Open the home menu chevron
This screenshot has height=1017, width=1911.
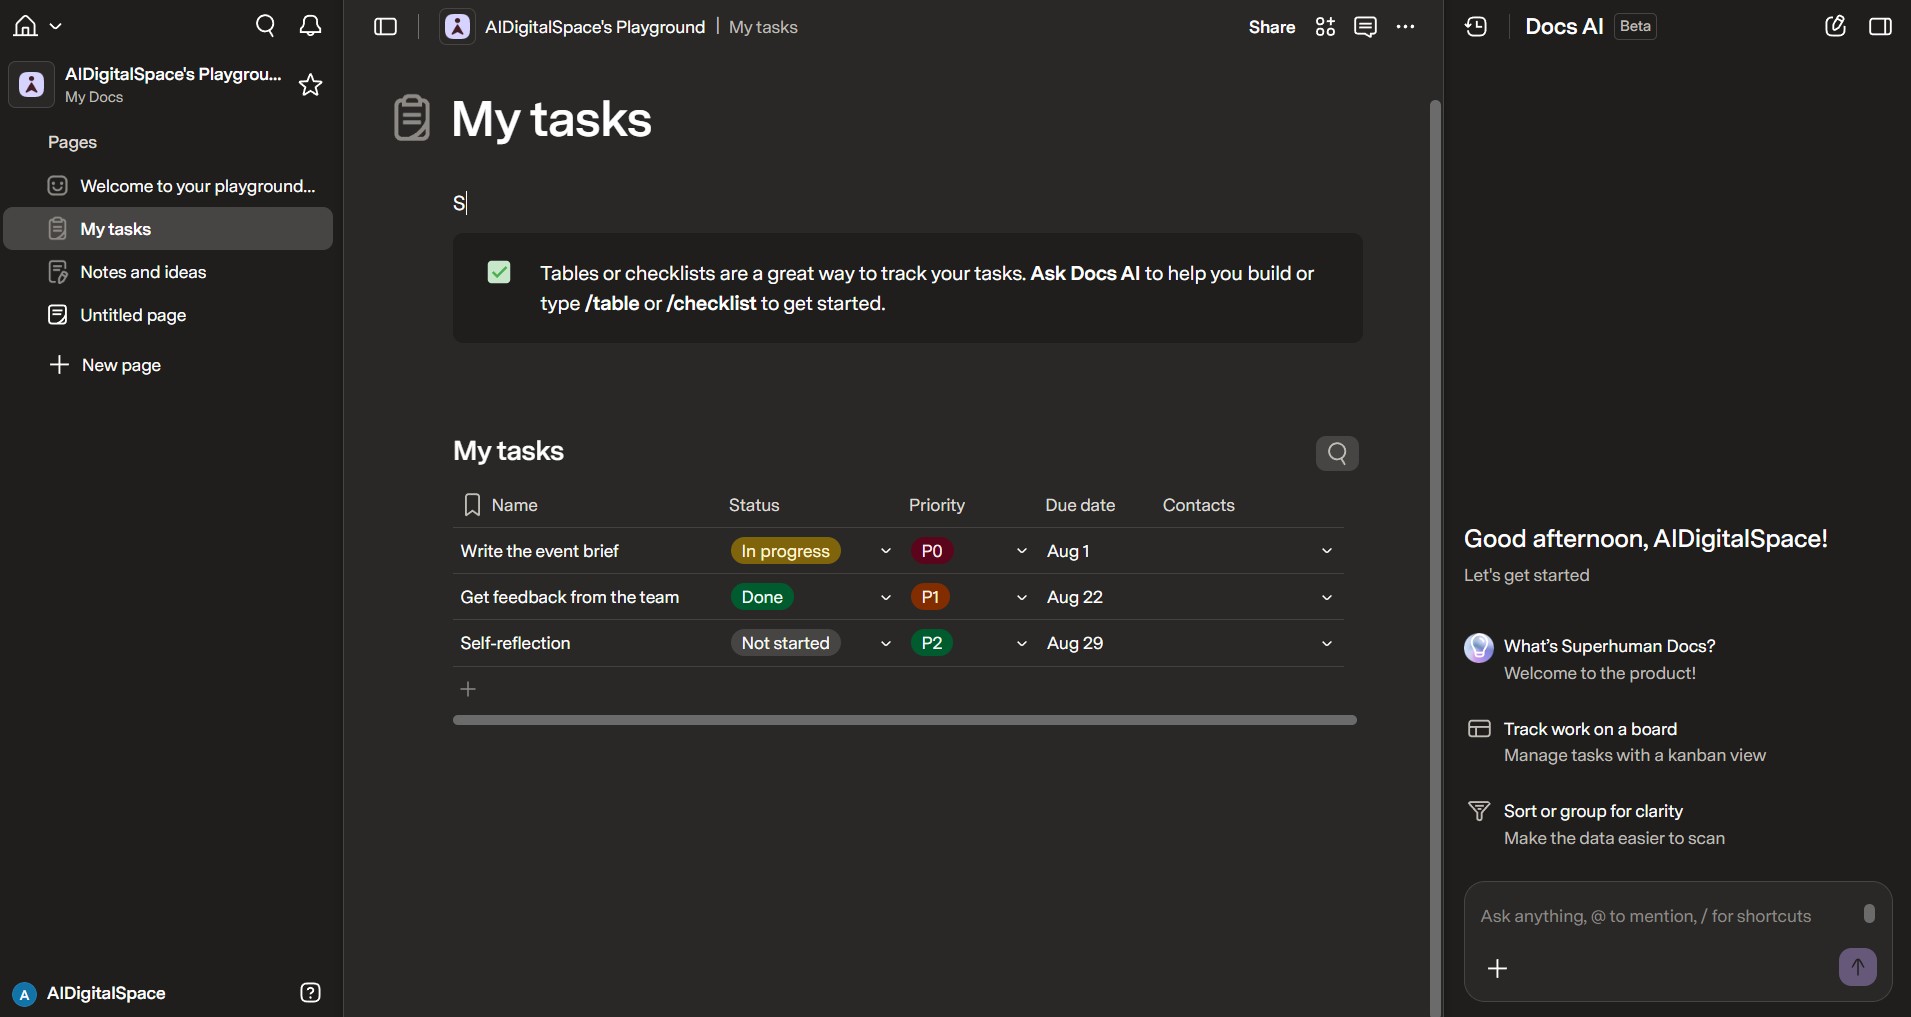click(x=56, y=27)
